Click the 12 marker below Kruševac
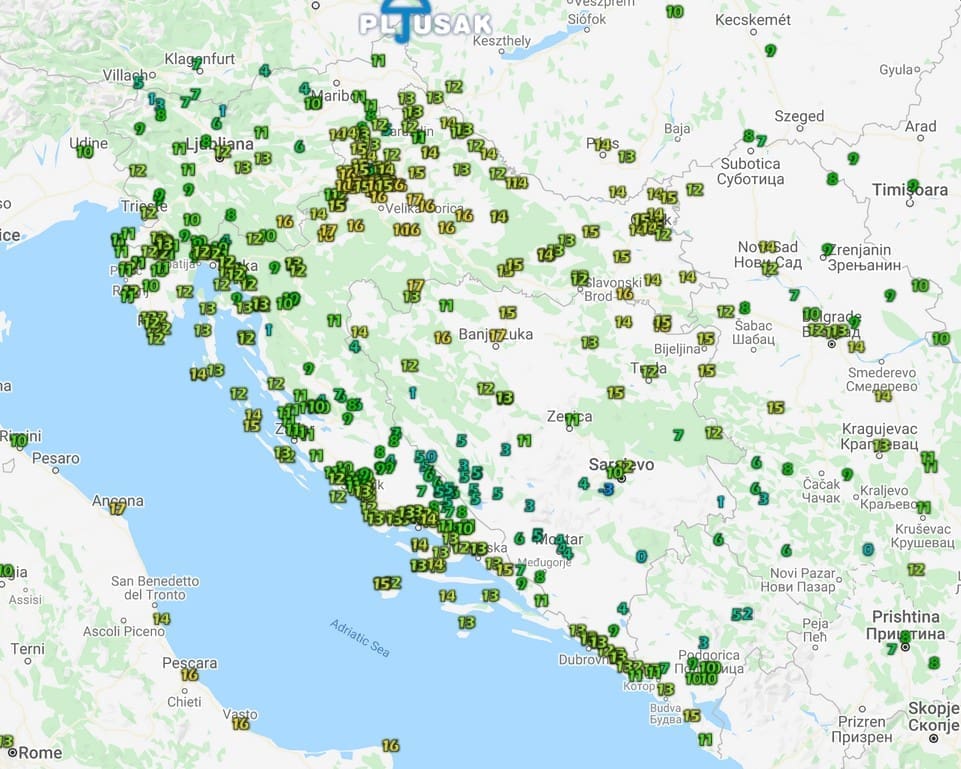 click(x=916, y=569)
